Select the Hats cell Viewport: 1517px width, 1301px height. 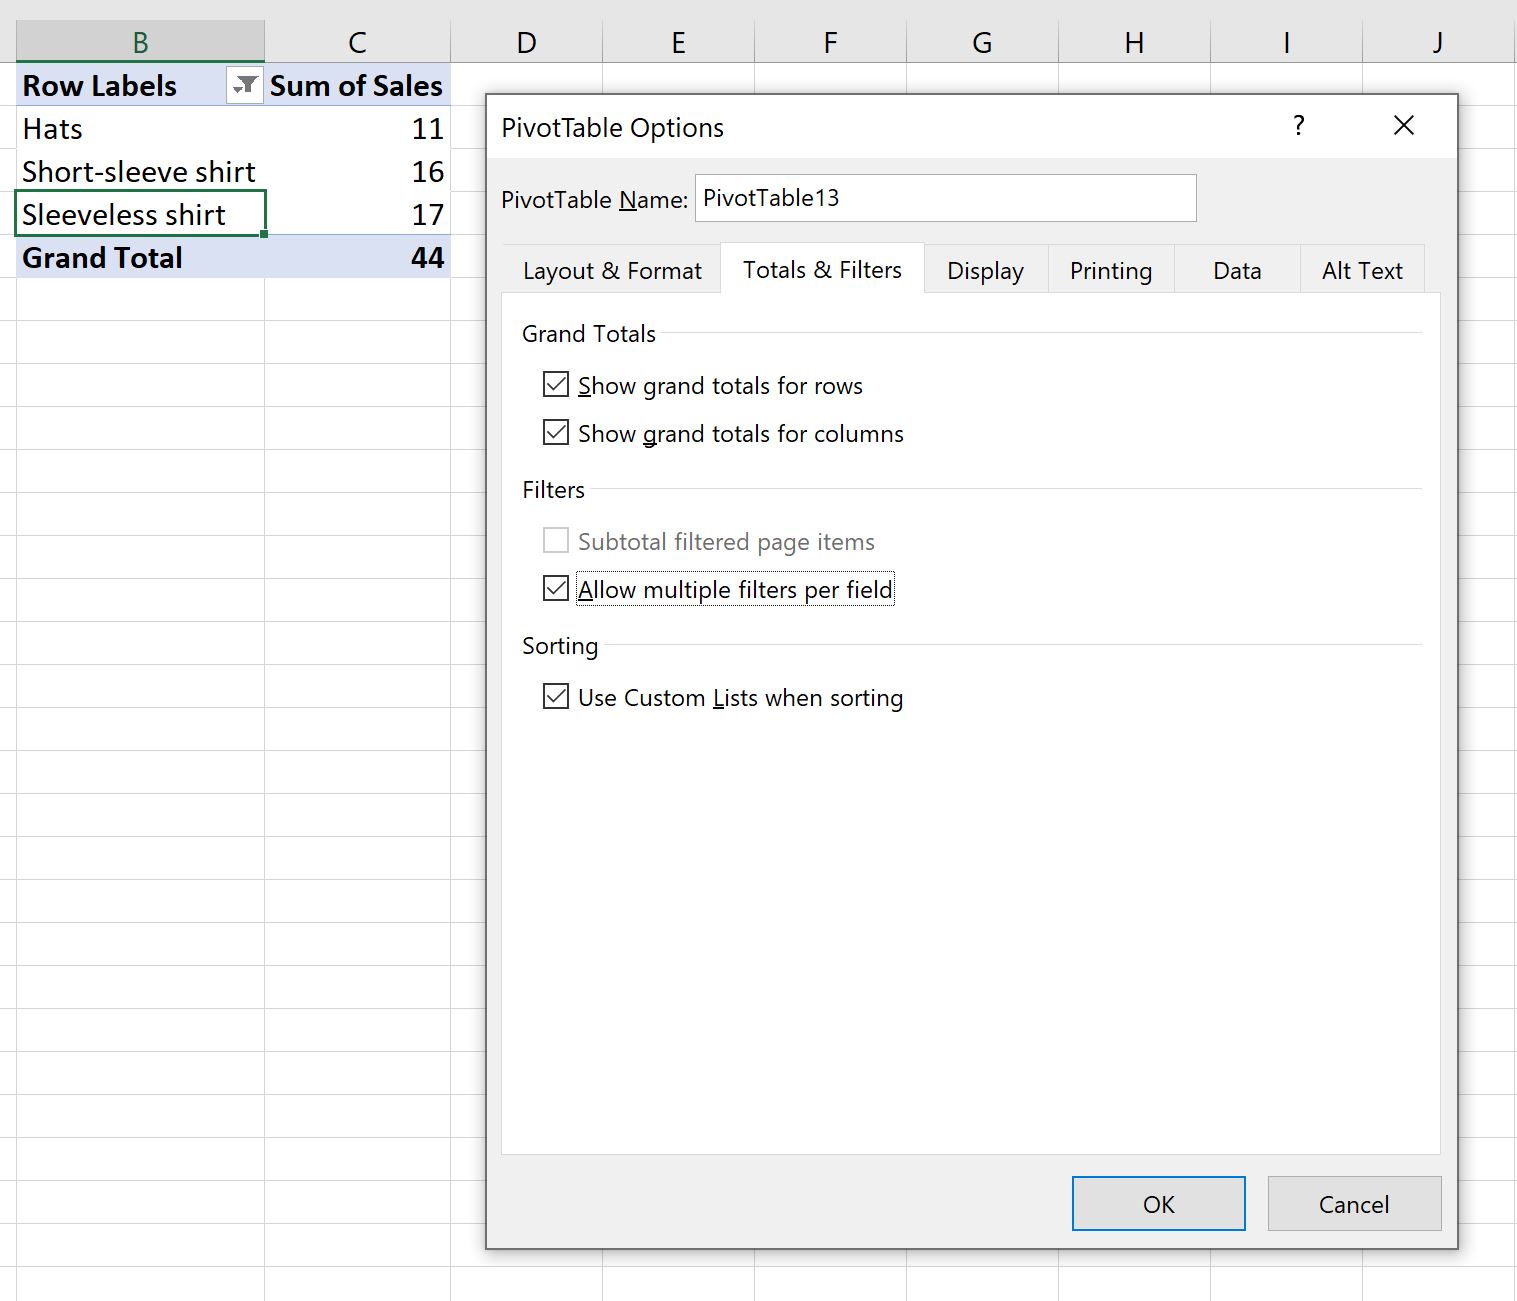140,128
